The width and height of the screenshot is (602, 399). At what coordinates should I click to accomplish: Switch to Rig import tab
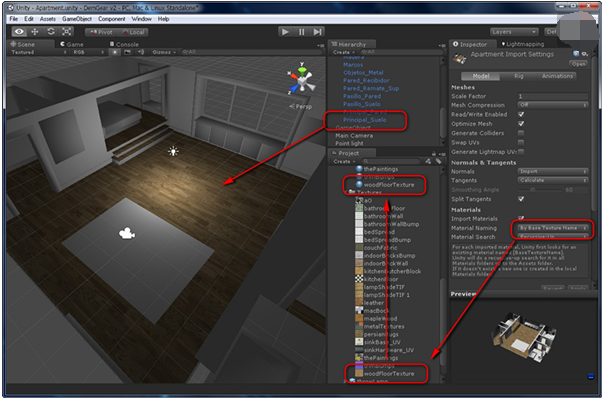pos(519,76)
